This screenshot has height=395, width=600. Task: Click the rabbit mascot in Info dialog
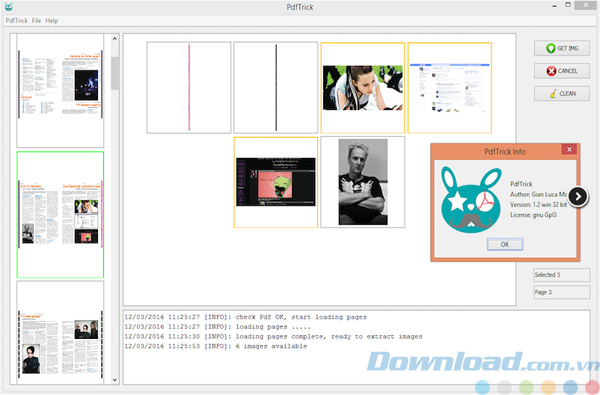(471, 200)
